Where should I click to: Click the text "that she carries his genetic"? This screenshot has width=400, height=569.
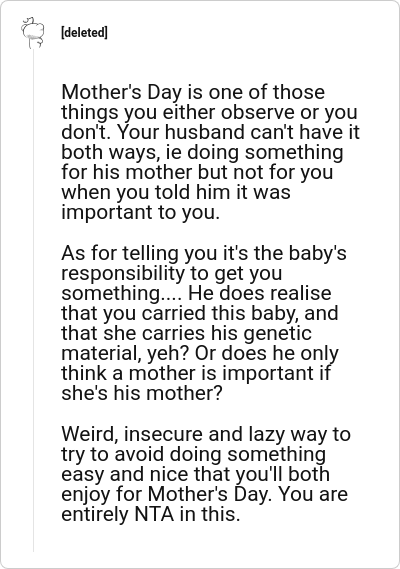pyautogui.click(x=186, y=333)
